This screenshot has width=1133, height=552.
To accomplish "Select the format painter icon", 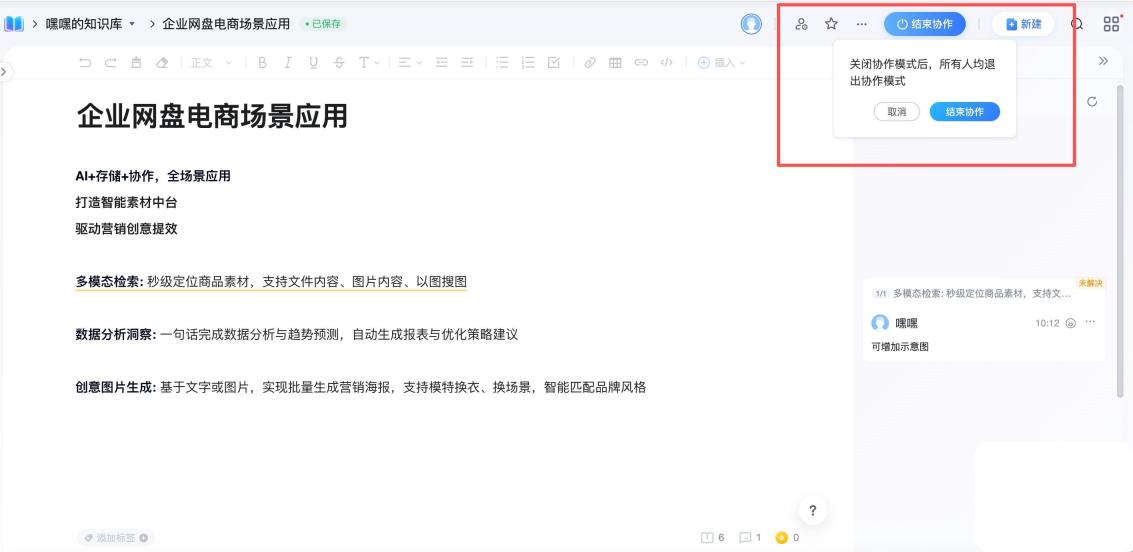I will [136, 63].
